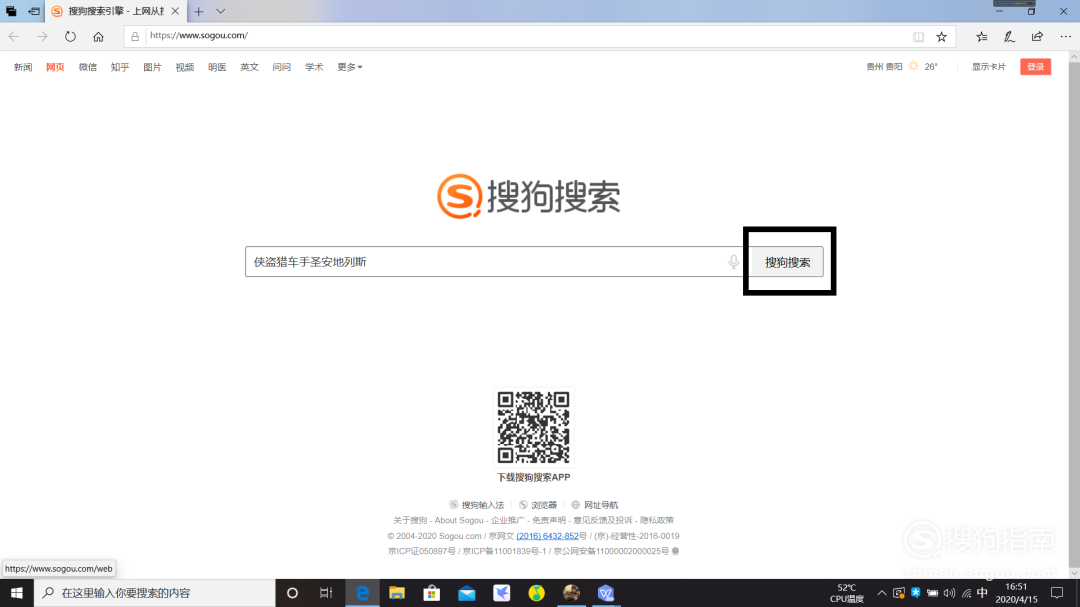Click the lock site-info icon
This screenshot has width=1080, height=607.
[x=135, y=37]
